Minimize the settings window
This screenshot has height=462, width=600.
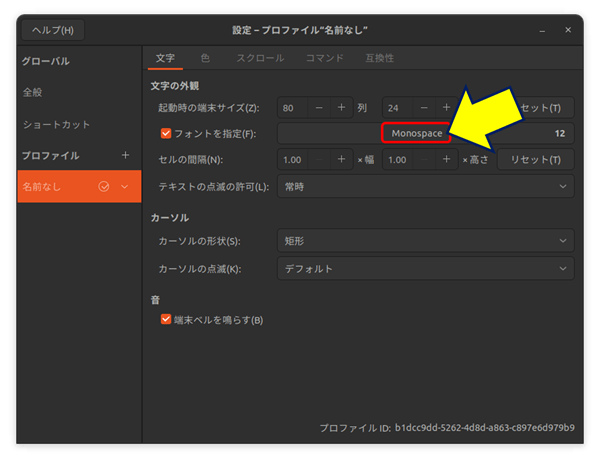[x=542, y=31]
